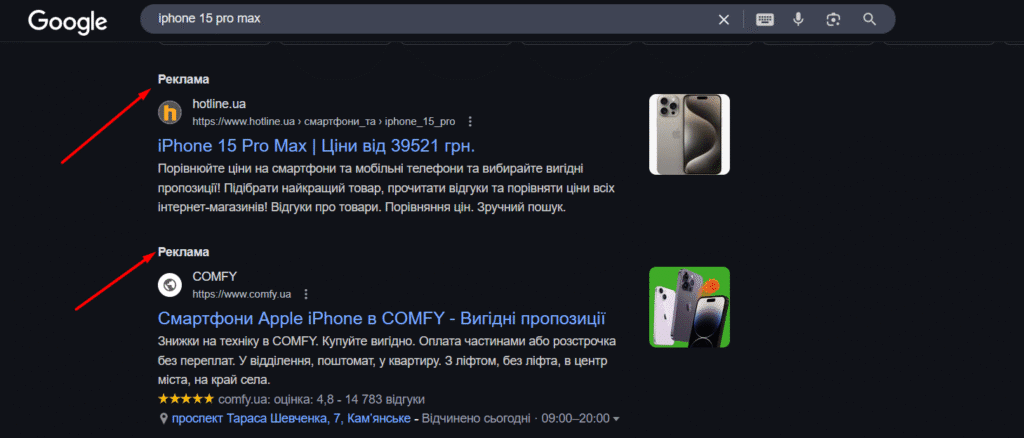Click the comfy.ua rating 4,8 review text
This screenshot has height=438, width=1024.
click(321, 399)
